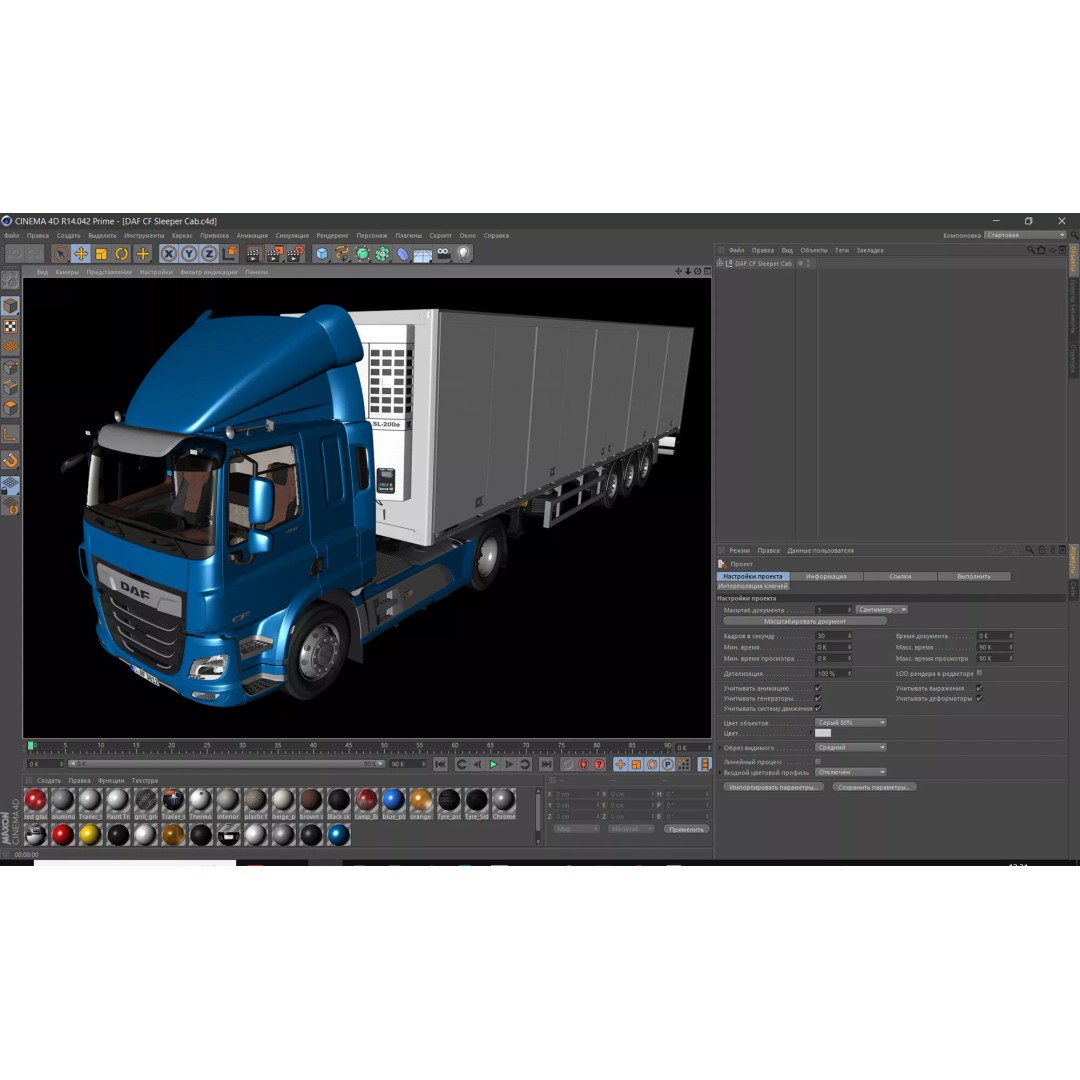Click the Цвет color swatch

coord(825,733)
